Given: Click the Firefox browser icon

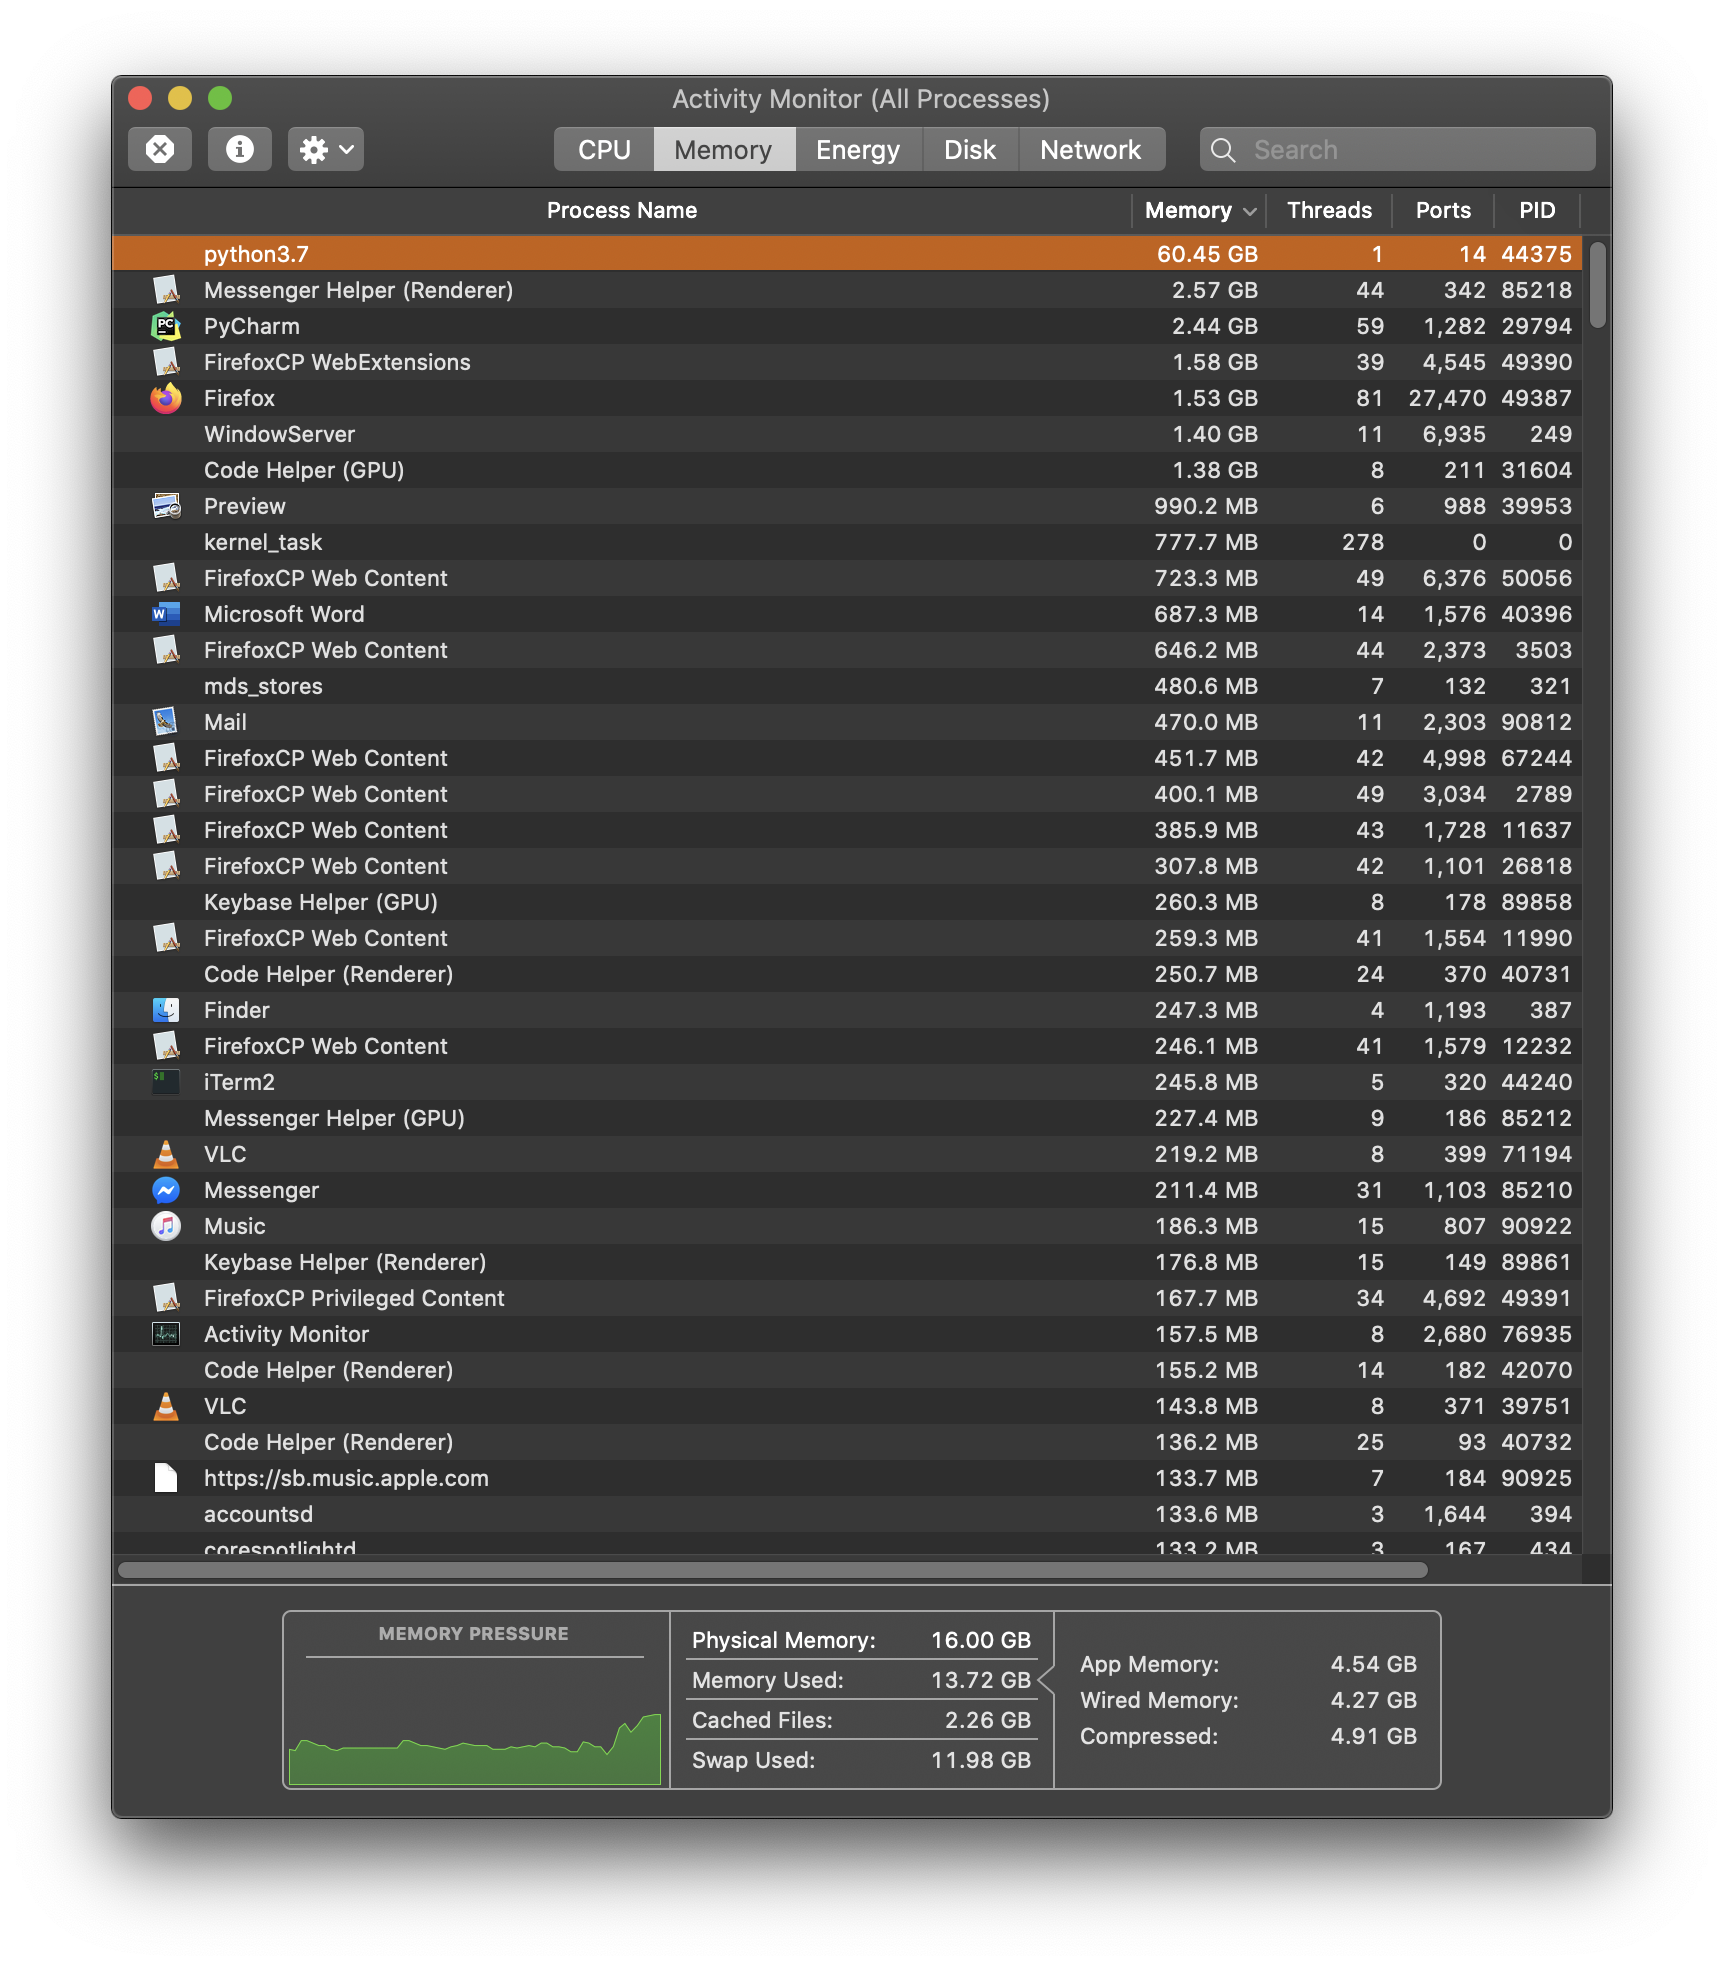Looking at the screenshot, I should (x=165, y=398).
